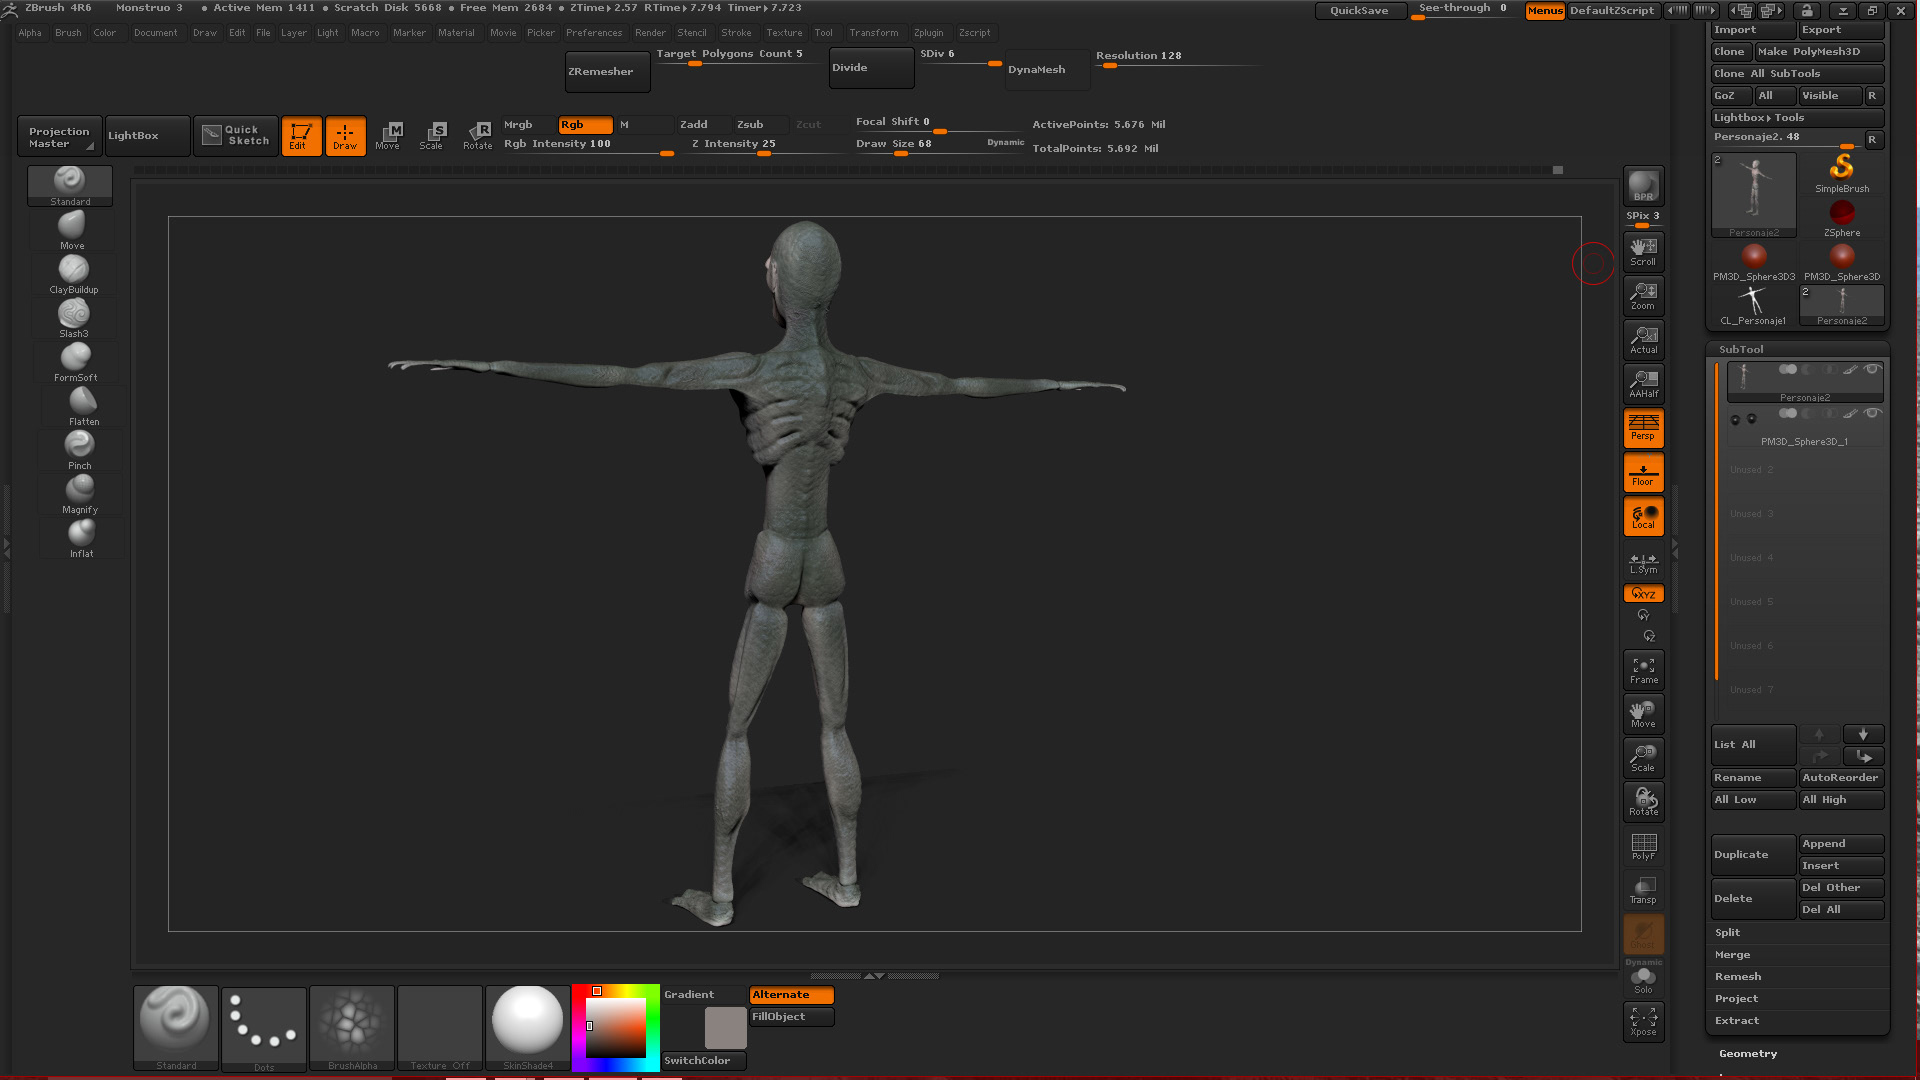Expand the Geometry section

tap(1748, 1053)
